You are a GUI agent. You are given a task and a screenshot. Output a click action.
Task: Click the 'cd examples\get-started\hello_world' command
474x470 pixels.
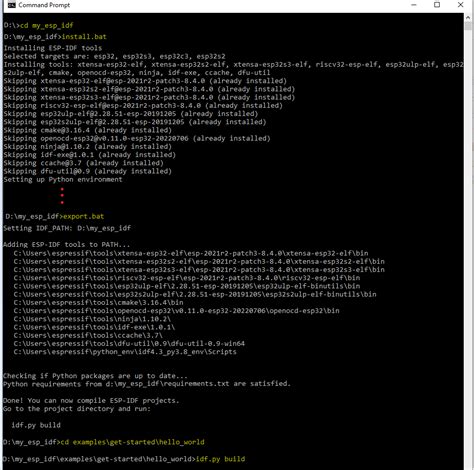132,442
